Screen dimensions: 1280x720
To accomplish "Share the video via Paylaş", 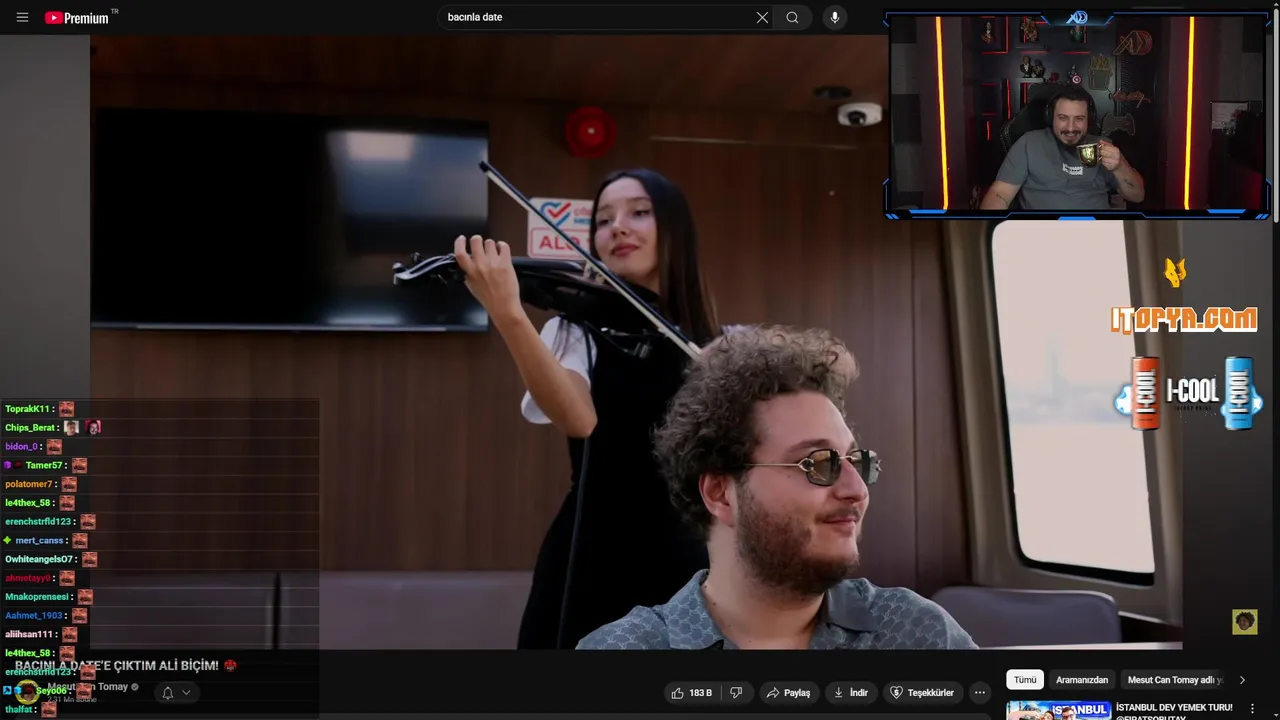I will pos(788,692).
